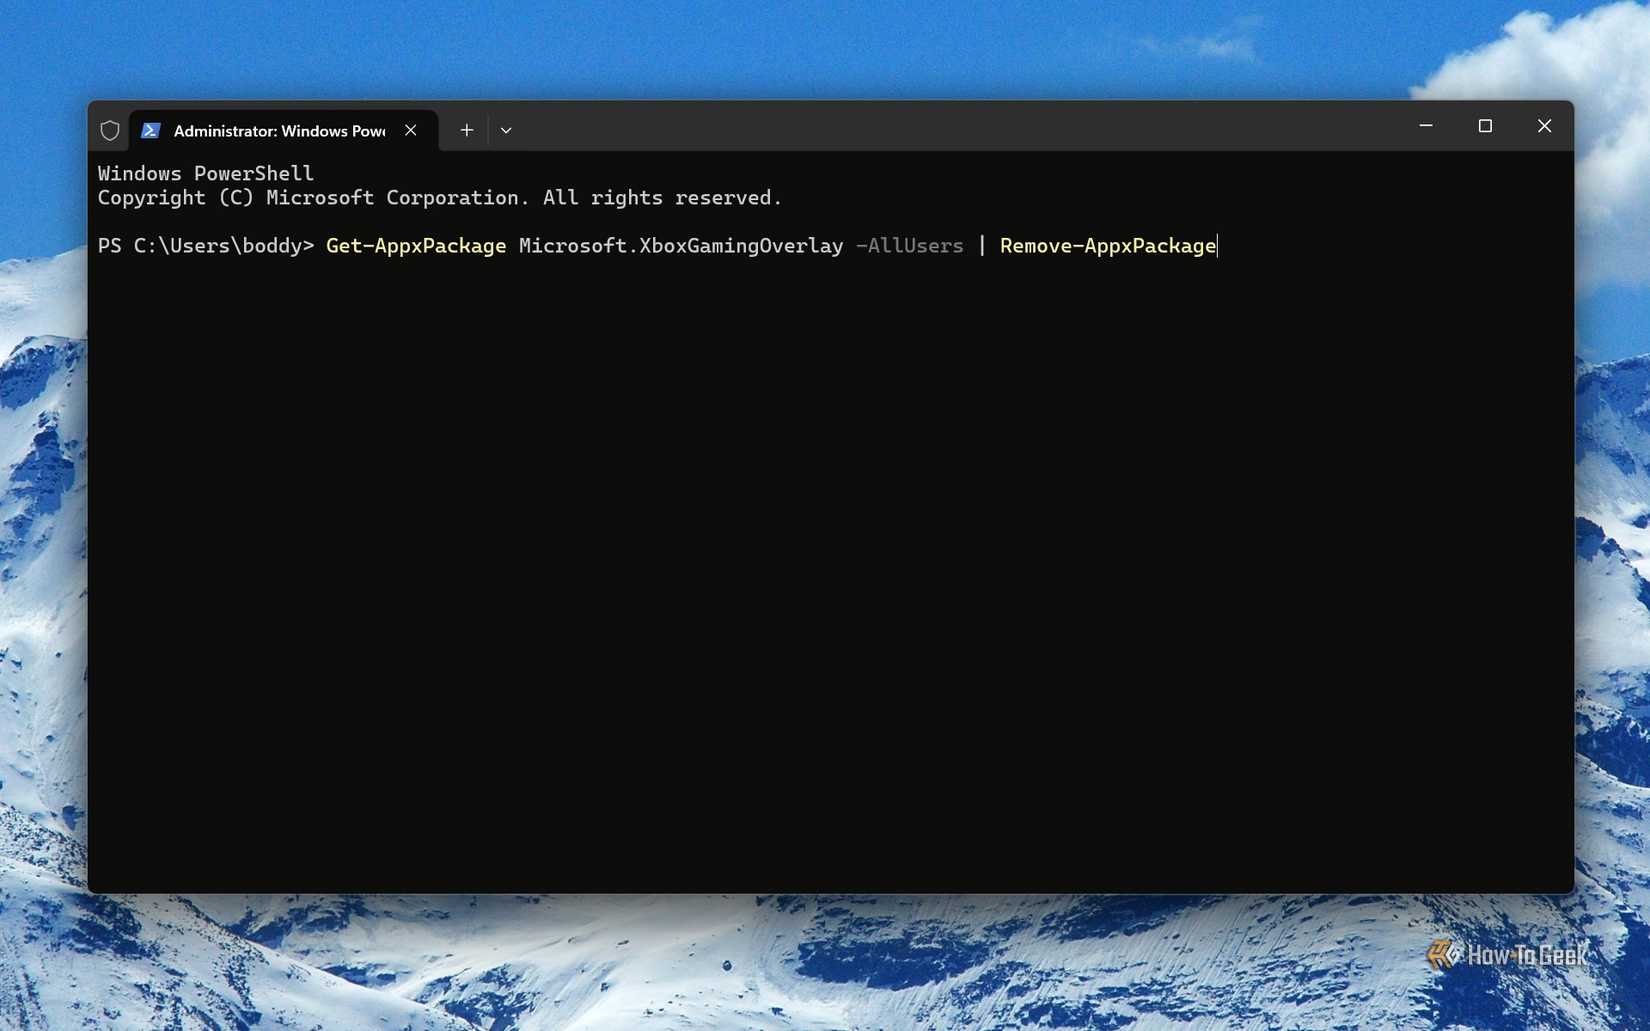Close the Administrator: Windows PowerShell tab
Viewport: 1650px width, 1031px height.
pos(411,130)
